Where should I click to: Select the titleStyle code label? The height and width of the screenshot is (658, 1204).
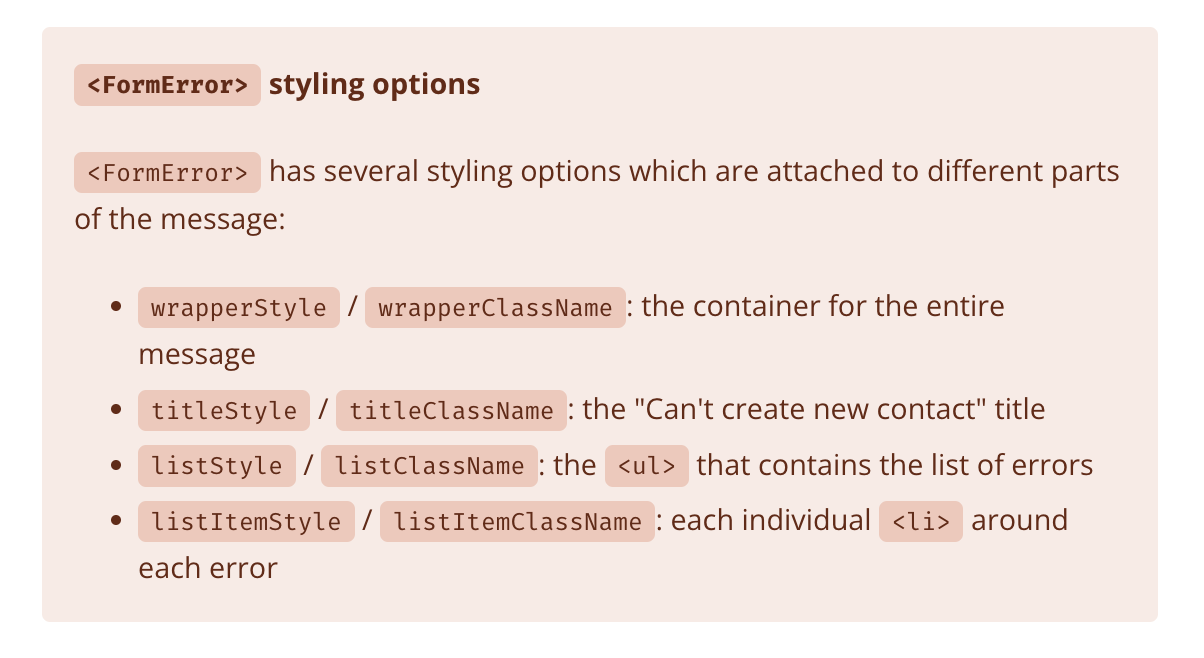coord(224,410)
